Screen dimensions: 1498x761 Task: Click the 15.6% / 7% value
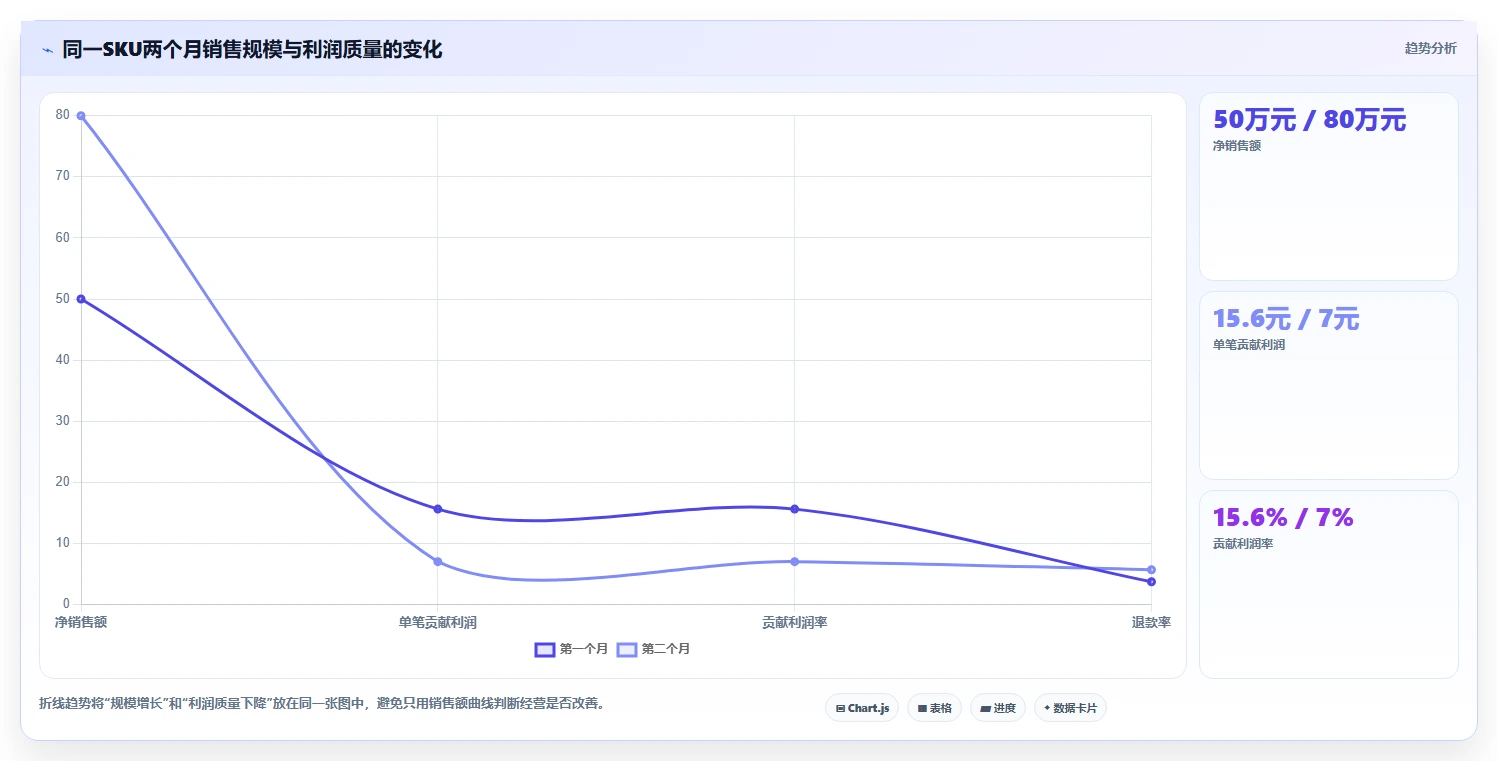(x=1283, y=518)
